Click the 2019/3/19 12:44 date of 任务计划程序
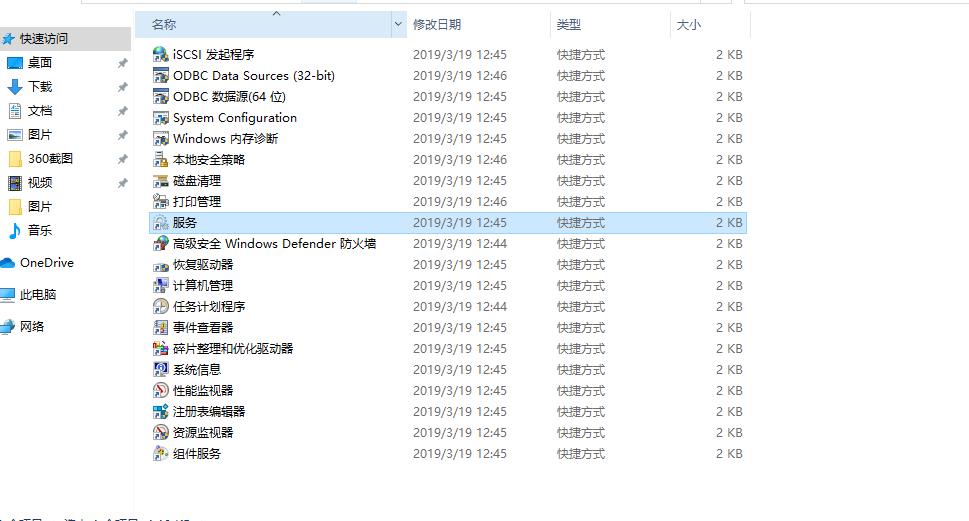 pyautogui.click(x=460, y=307)
